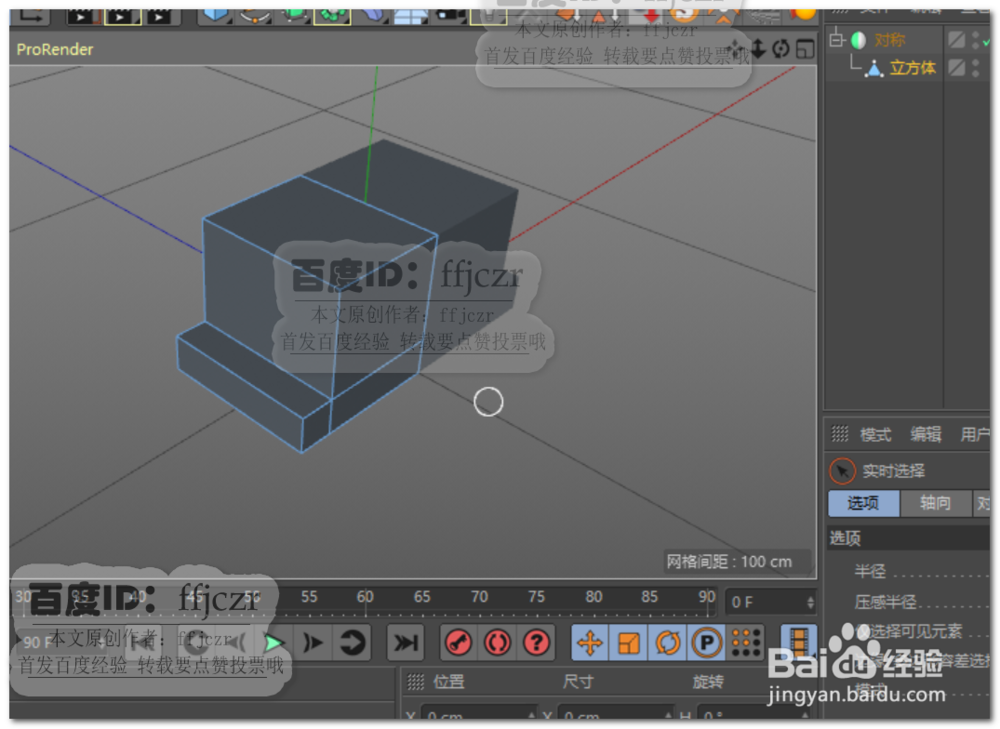Click the coordinates panel grip dots icon
The image size is (1000, 729).
tap(416, 682)
